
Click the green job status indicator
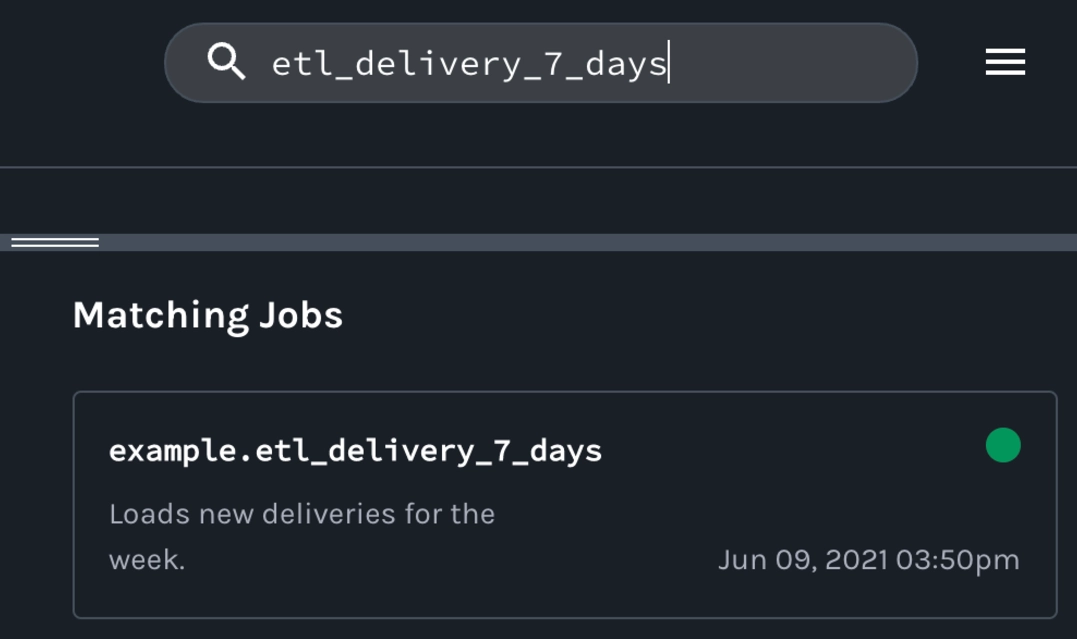pyautogui.click(x=1003, y=445)
